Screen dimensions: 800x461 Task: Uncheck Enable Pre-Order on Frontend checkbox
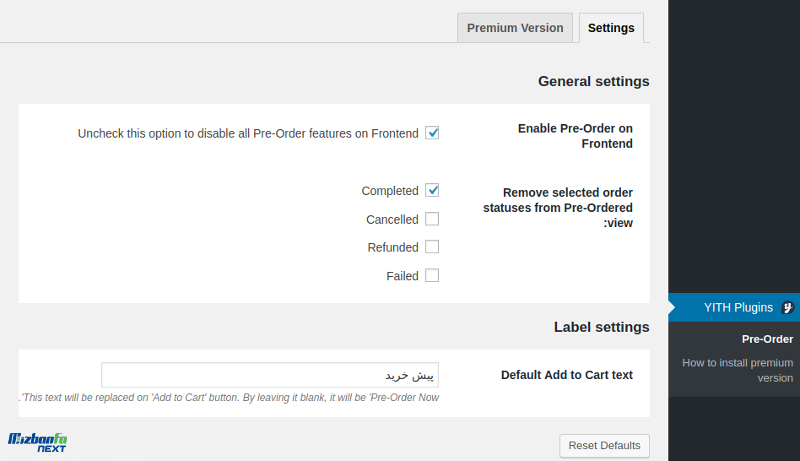(432, 133)
